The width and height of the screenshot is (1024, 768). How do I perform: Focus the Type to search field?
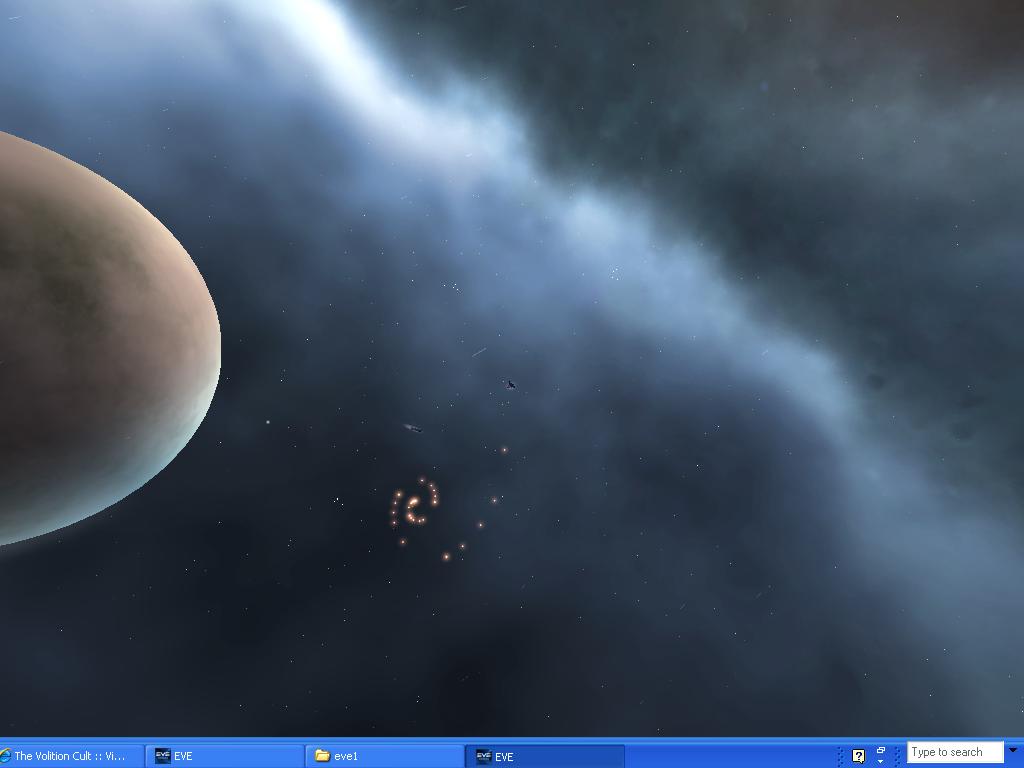[x=955, y=752]
